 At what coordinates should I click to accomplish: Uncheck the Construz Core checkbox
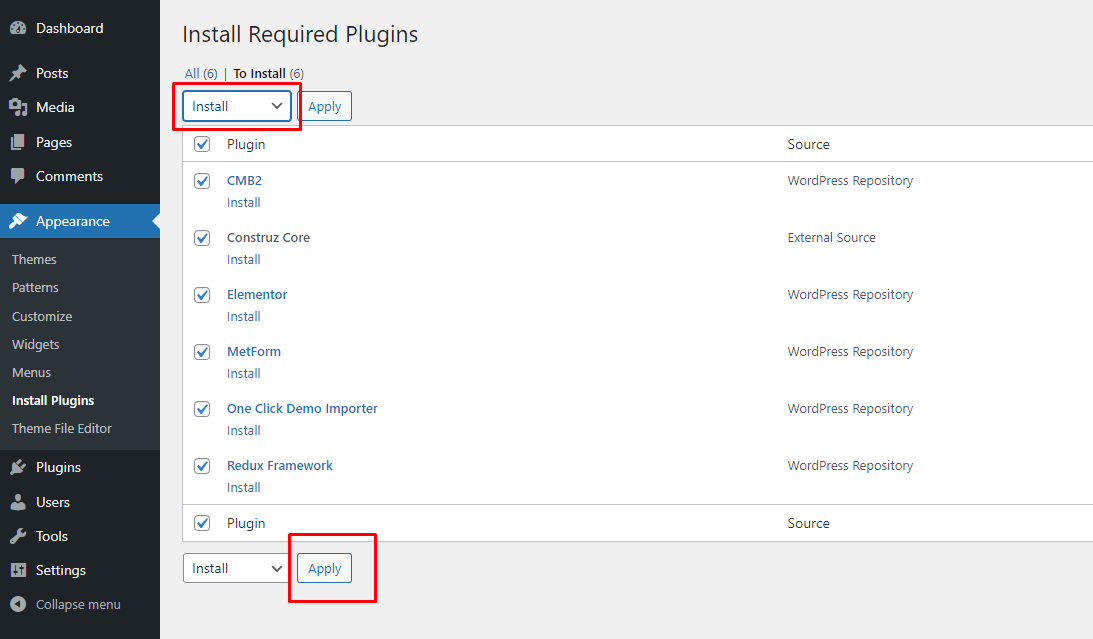[x=202, y=238]
